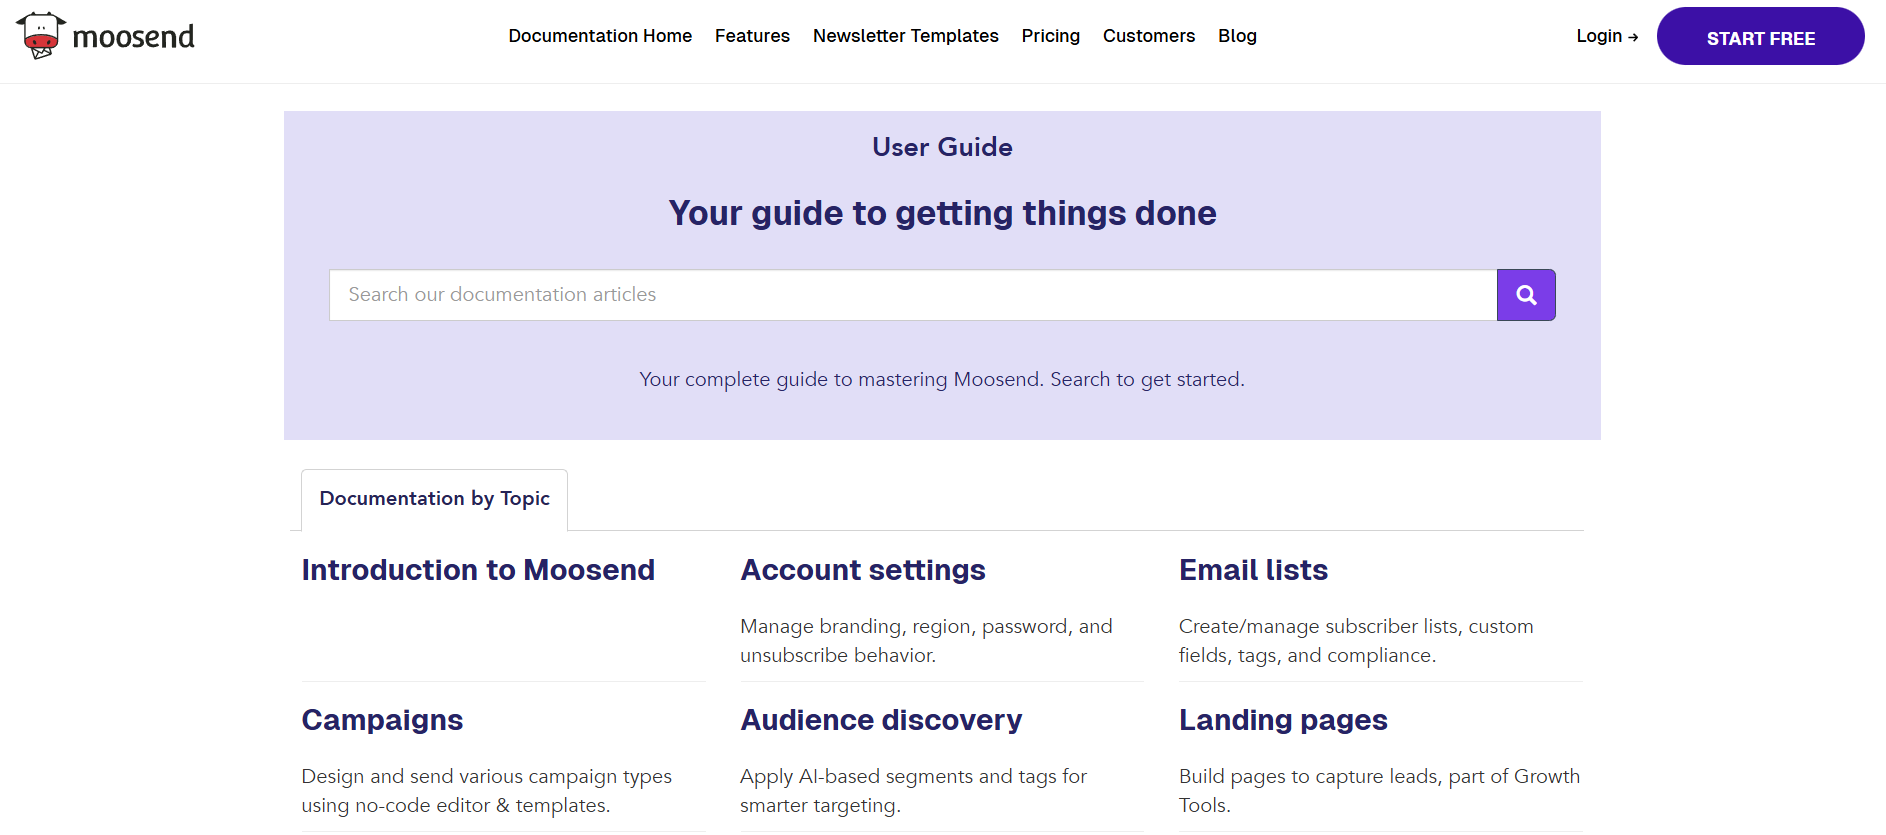Click the Moosend cow logo icon

click(41, 35)
